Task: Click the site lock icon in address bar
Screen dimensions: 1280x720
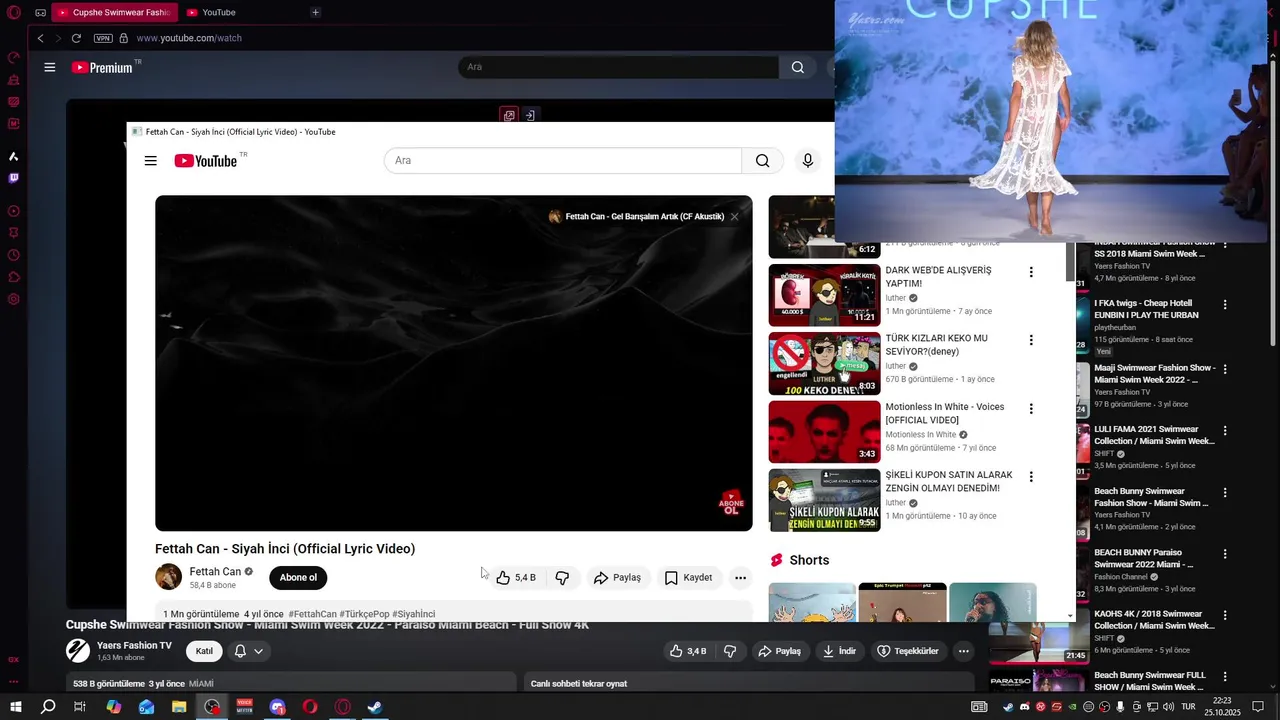Action: 124,38
